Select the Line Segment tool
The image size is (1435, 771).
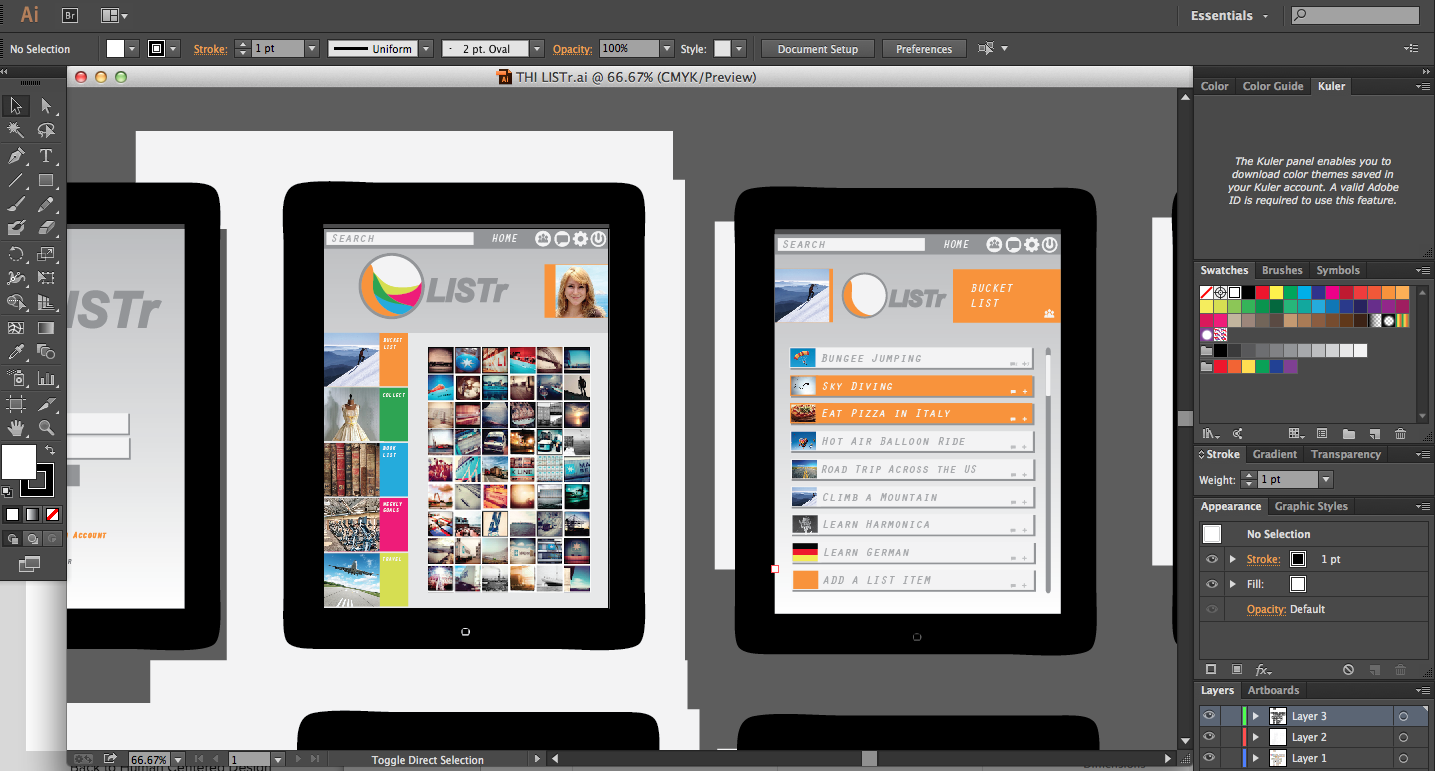[16, 181]
